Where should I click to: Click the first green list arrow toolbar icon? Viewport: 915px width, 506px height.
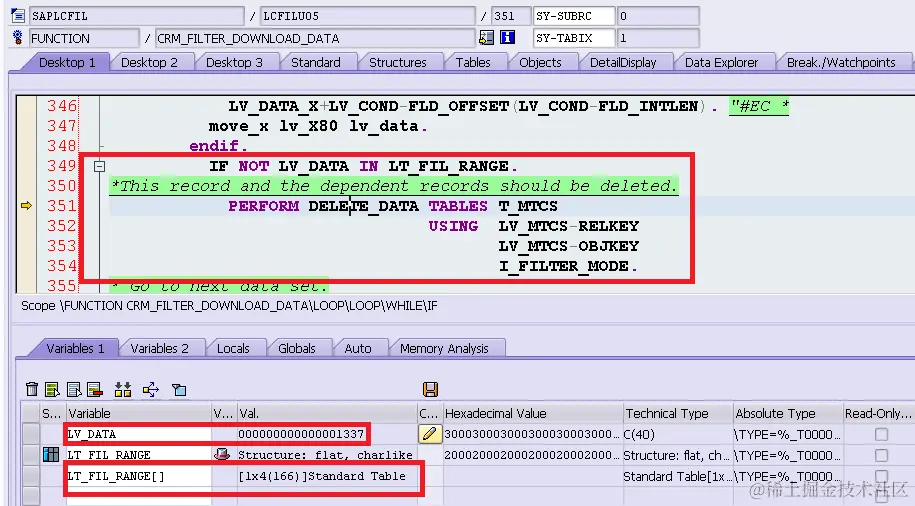click(52, 389)
